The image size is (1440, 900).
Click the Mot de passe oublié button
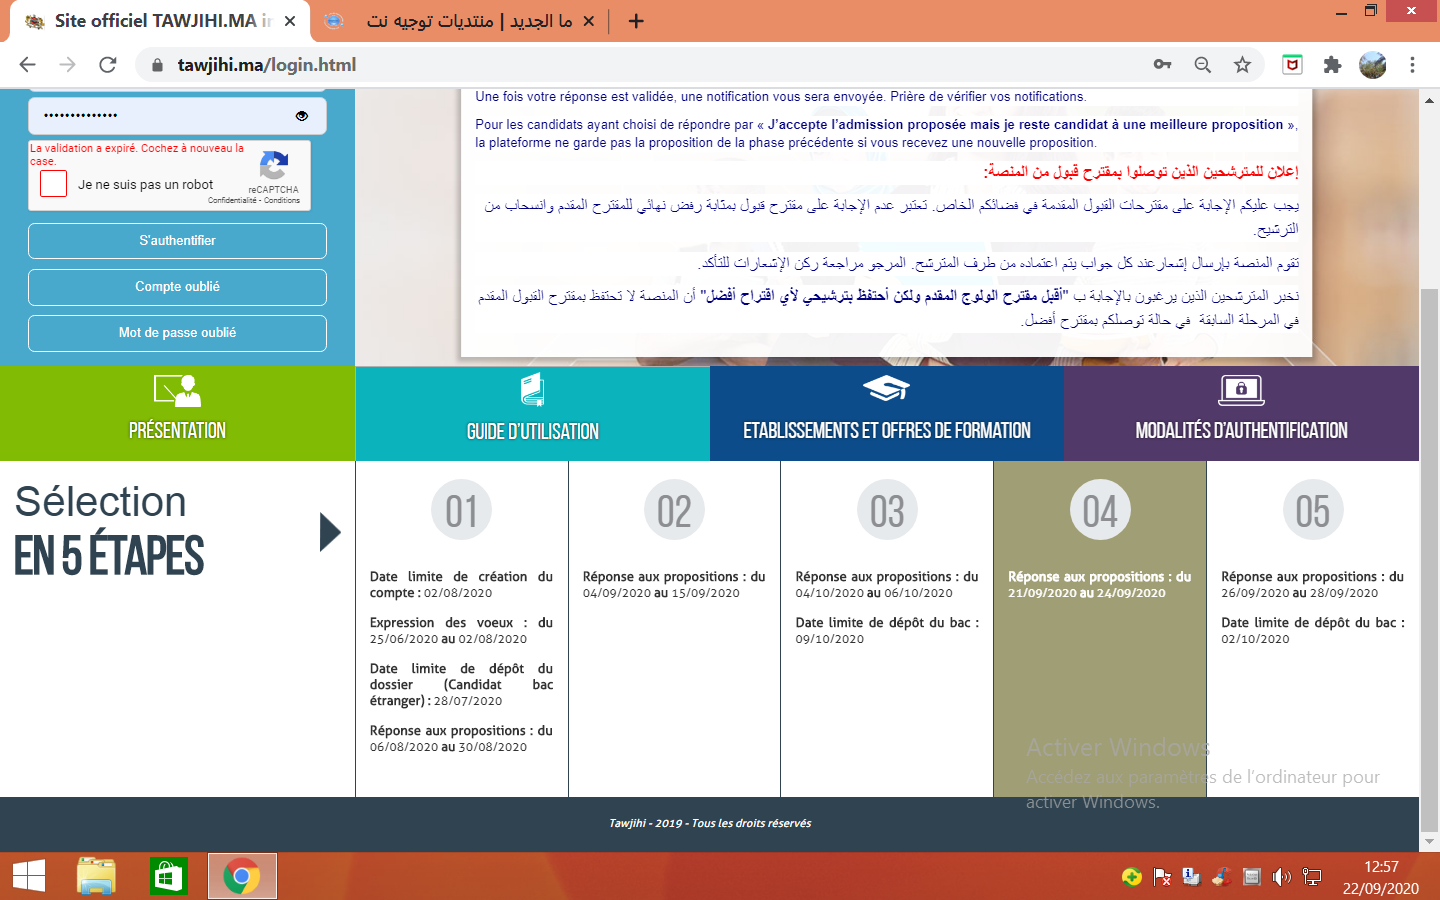tap(177, 333)
